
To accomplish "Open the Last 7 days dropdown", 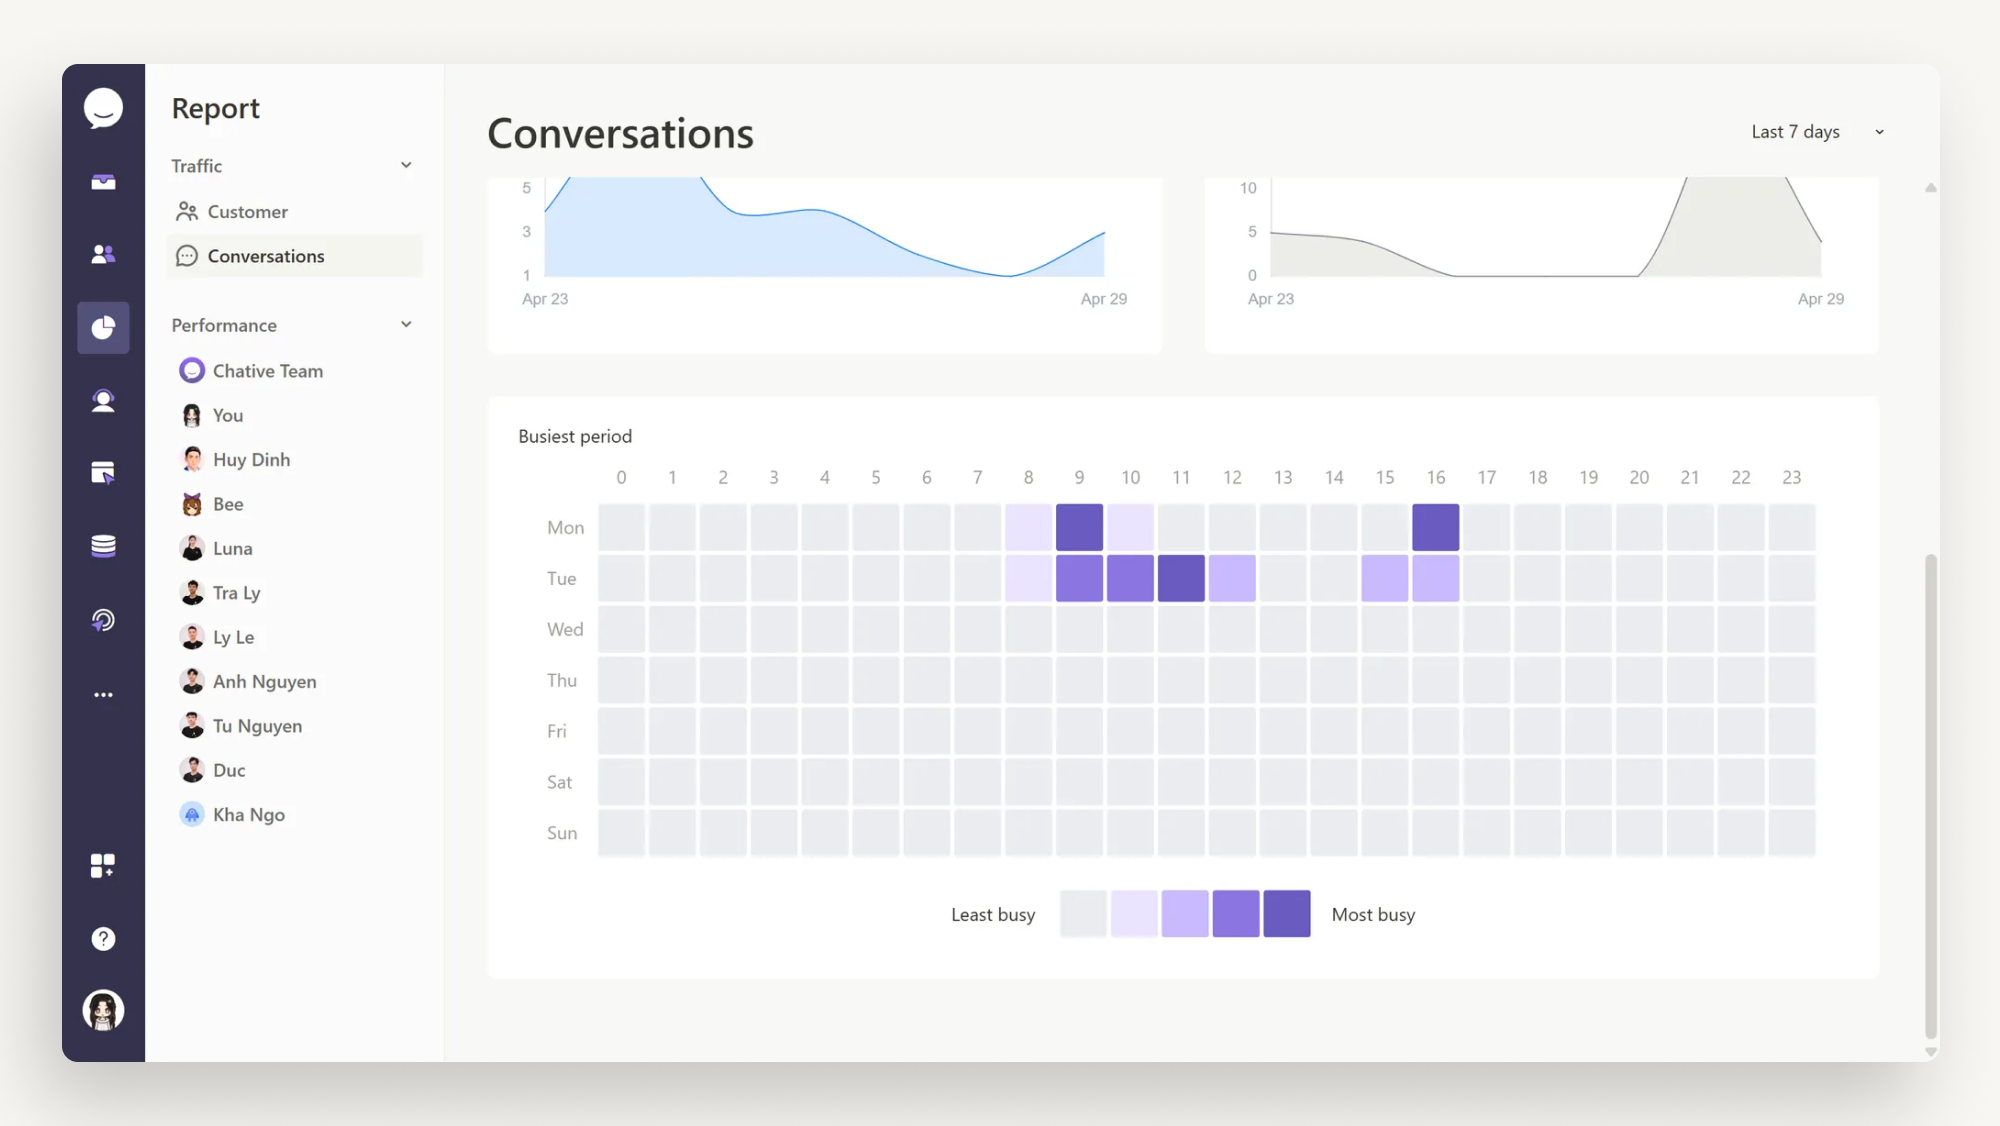I will click(x=1816, y=132).
